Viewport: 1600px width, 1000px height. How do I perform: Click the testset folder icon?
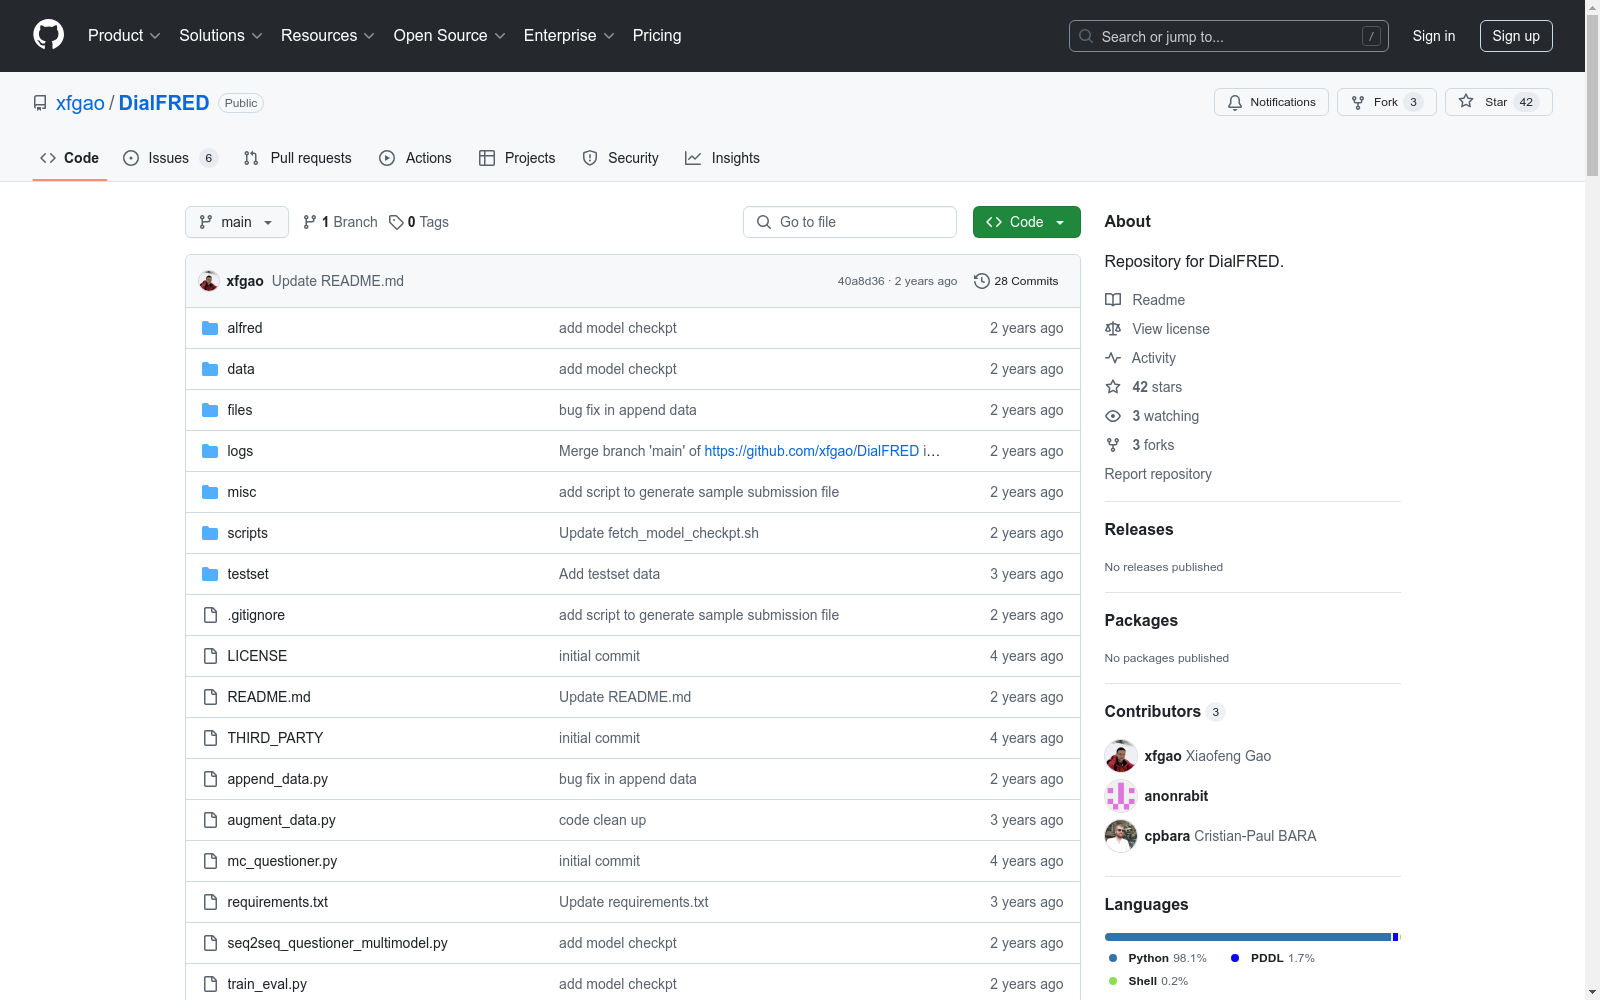coord(210,574)
